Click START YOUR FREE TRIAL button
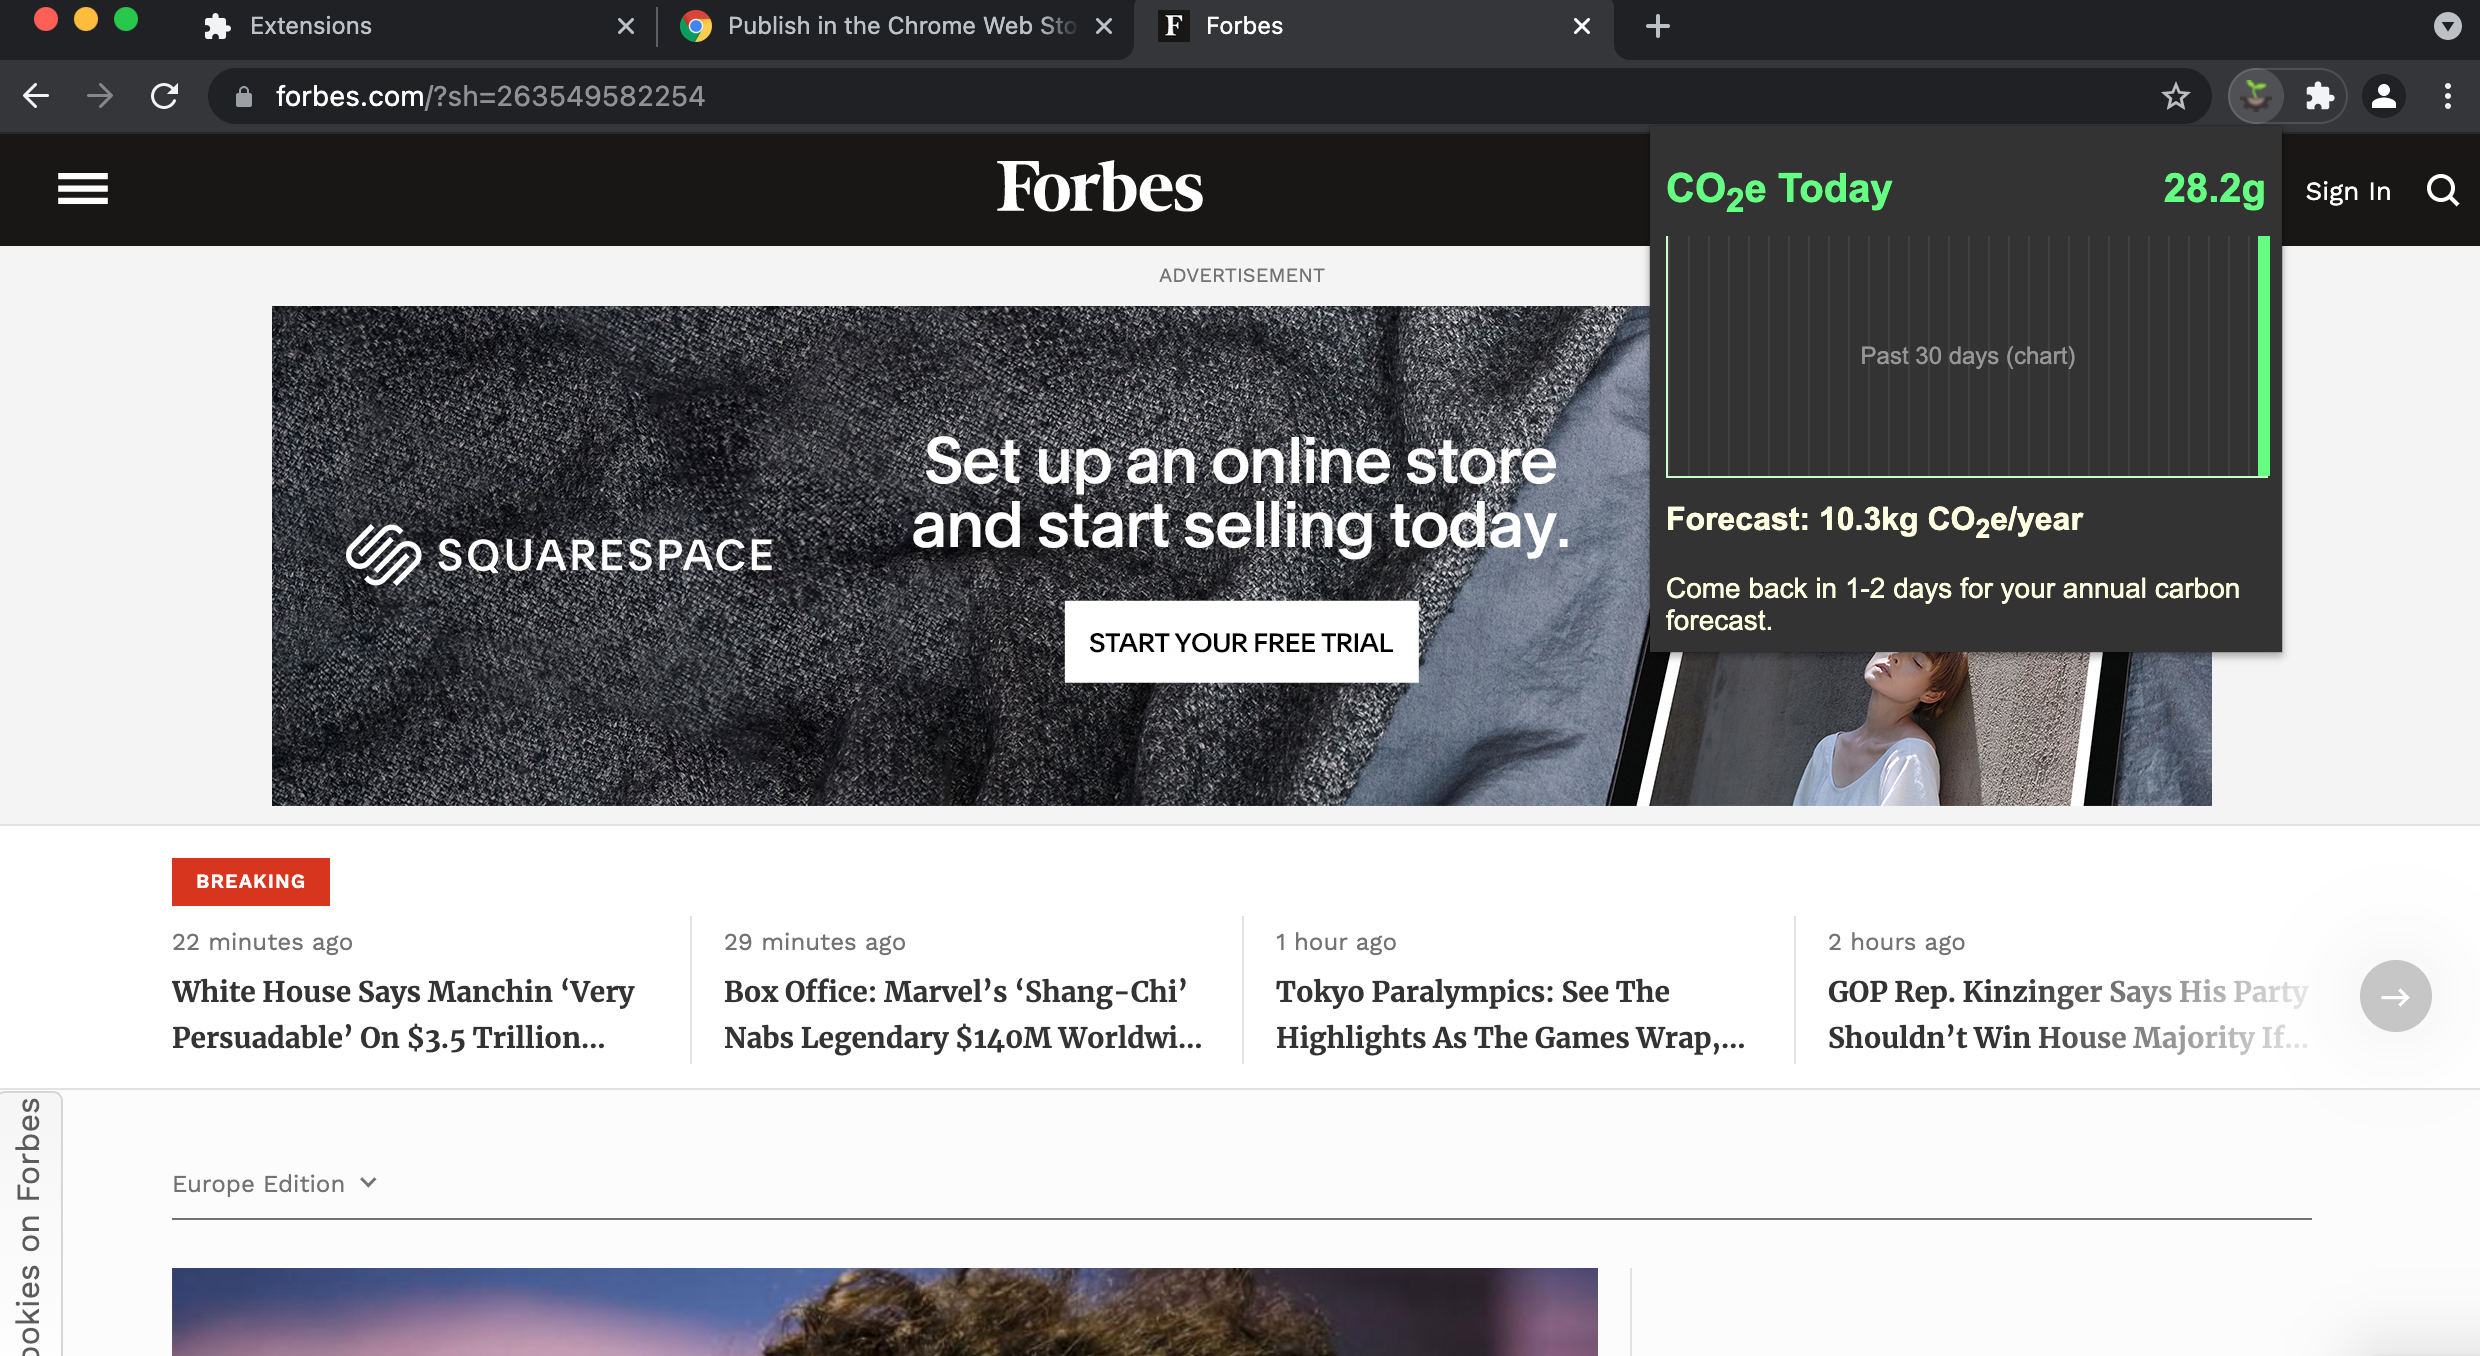 point(1240,643)
